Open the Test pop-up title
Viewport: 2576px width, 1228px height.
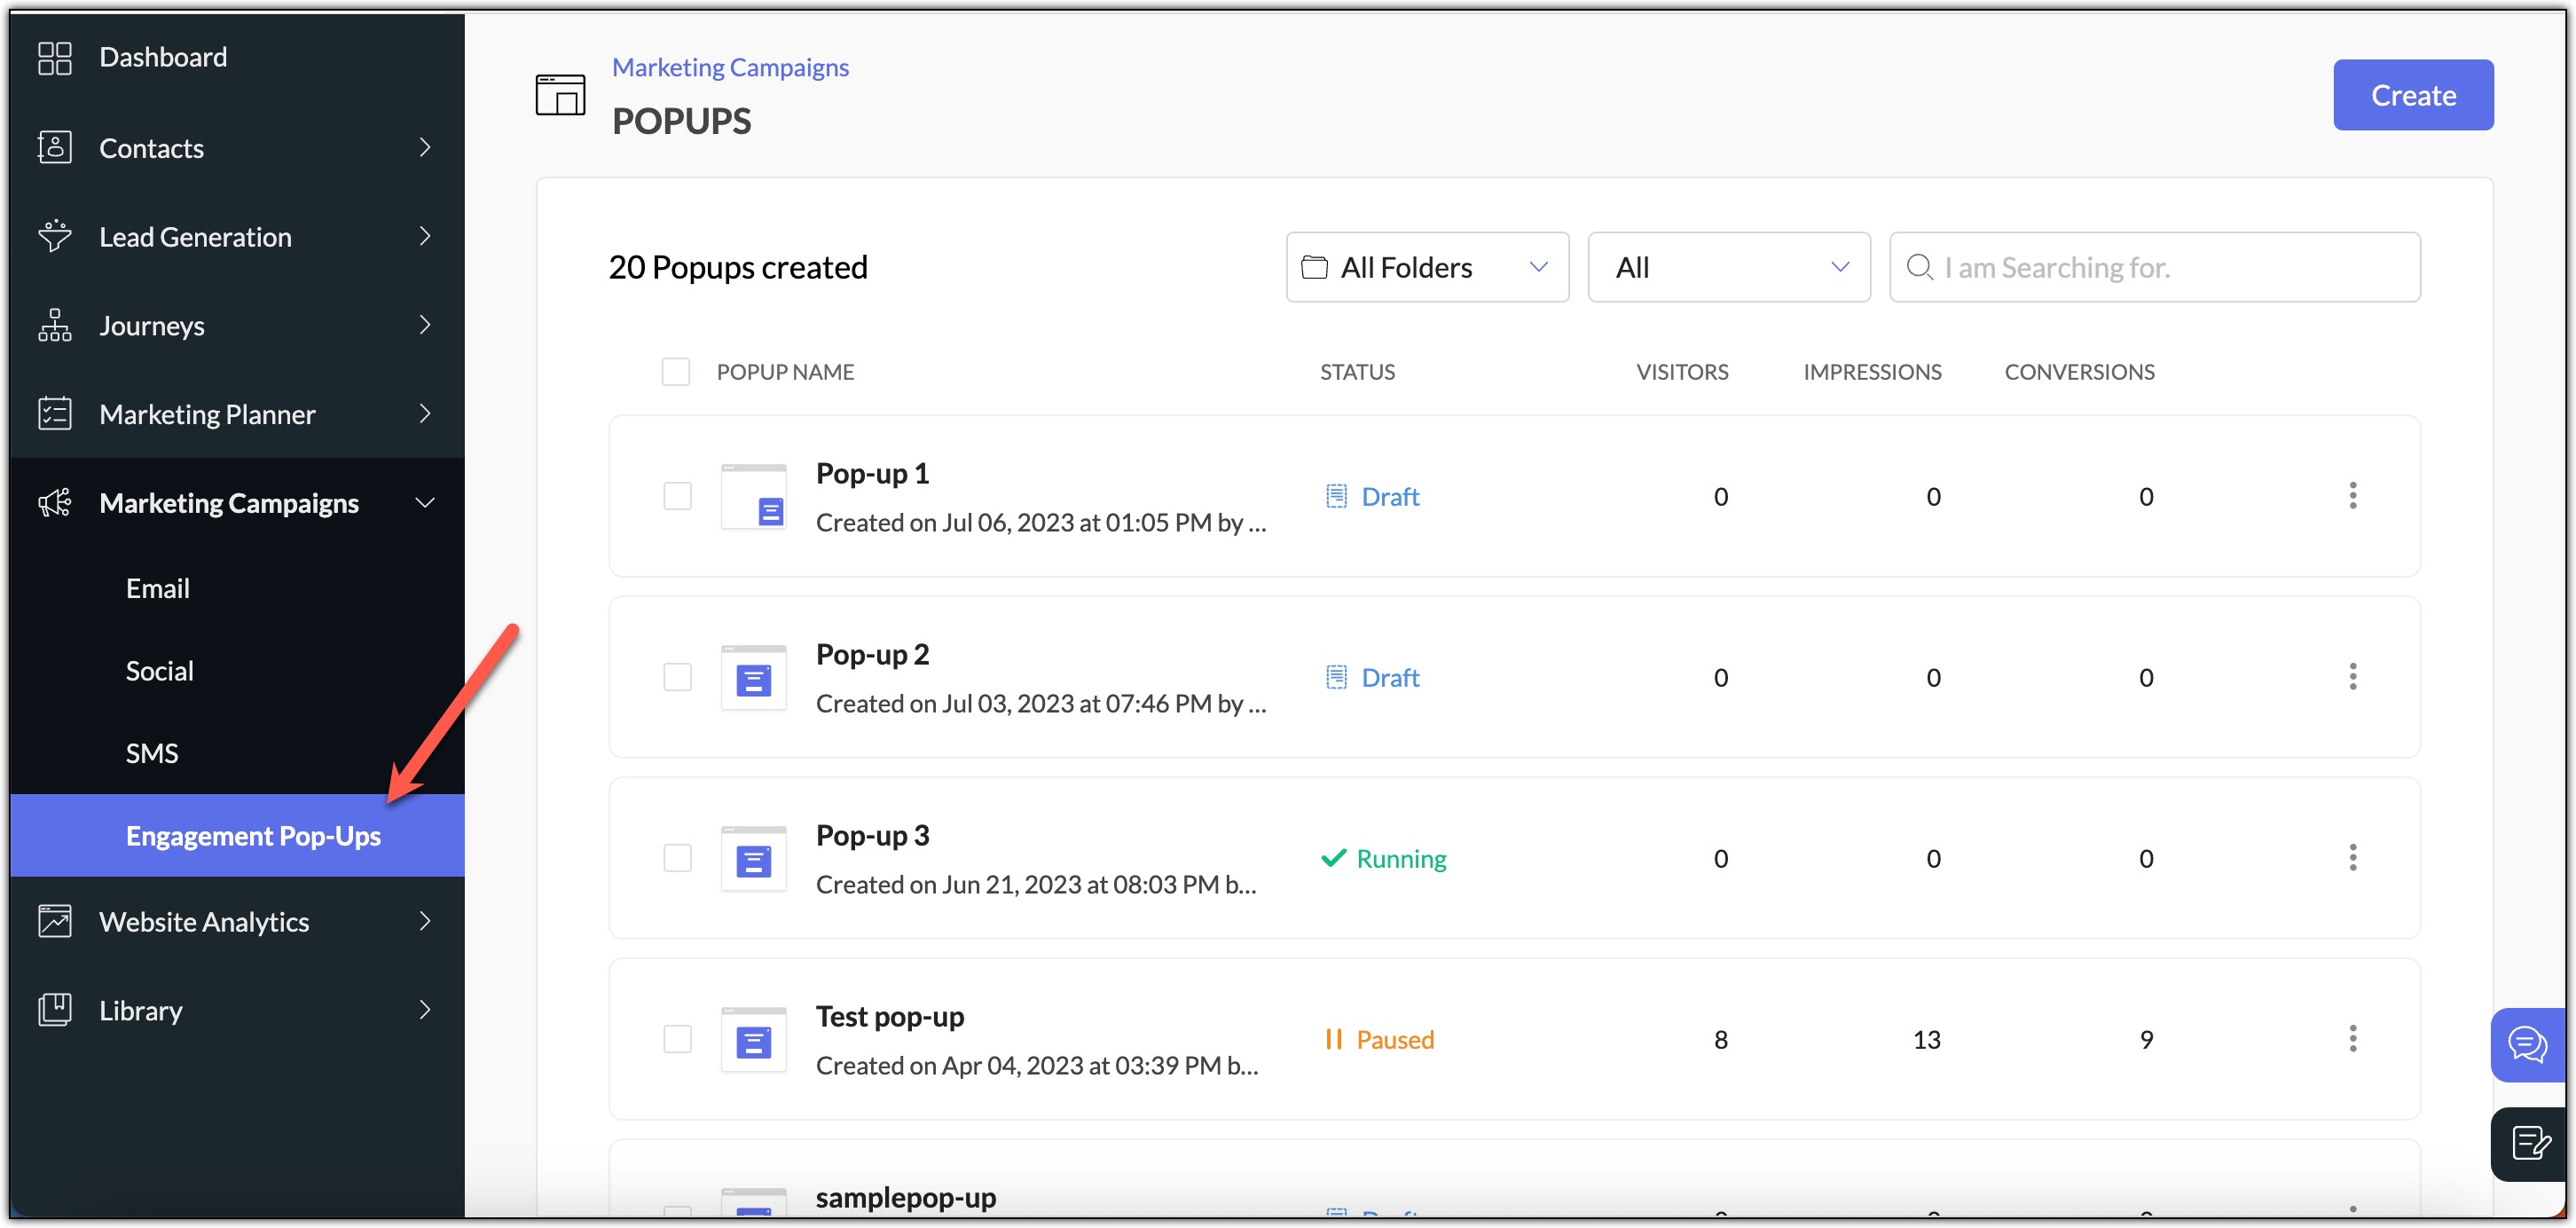[890, 1016]
